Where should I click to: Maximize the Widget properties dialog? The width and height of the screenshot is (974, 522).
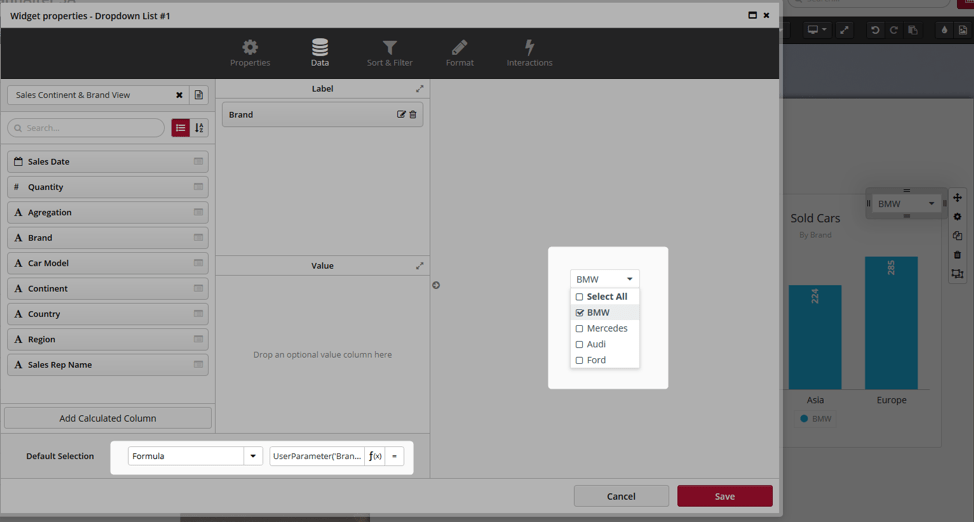752,15
